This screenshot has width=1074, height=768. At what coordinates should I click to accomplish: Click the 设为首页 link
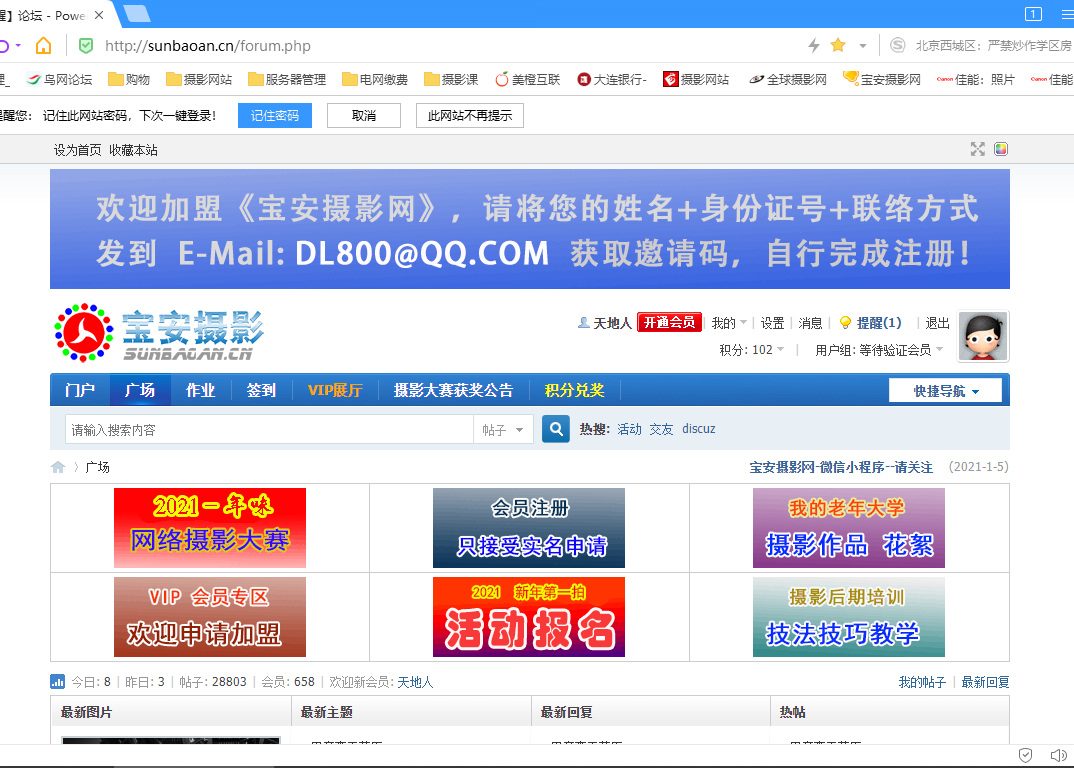pyautogui.click(x=77, y=150)
